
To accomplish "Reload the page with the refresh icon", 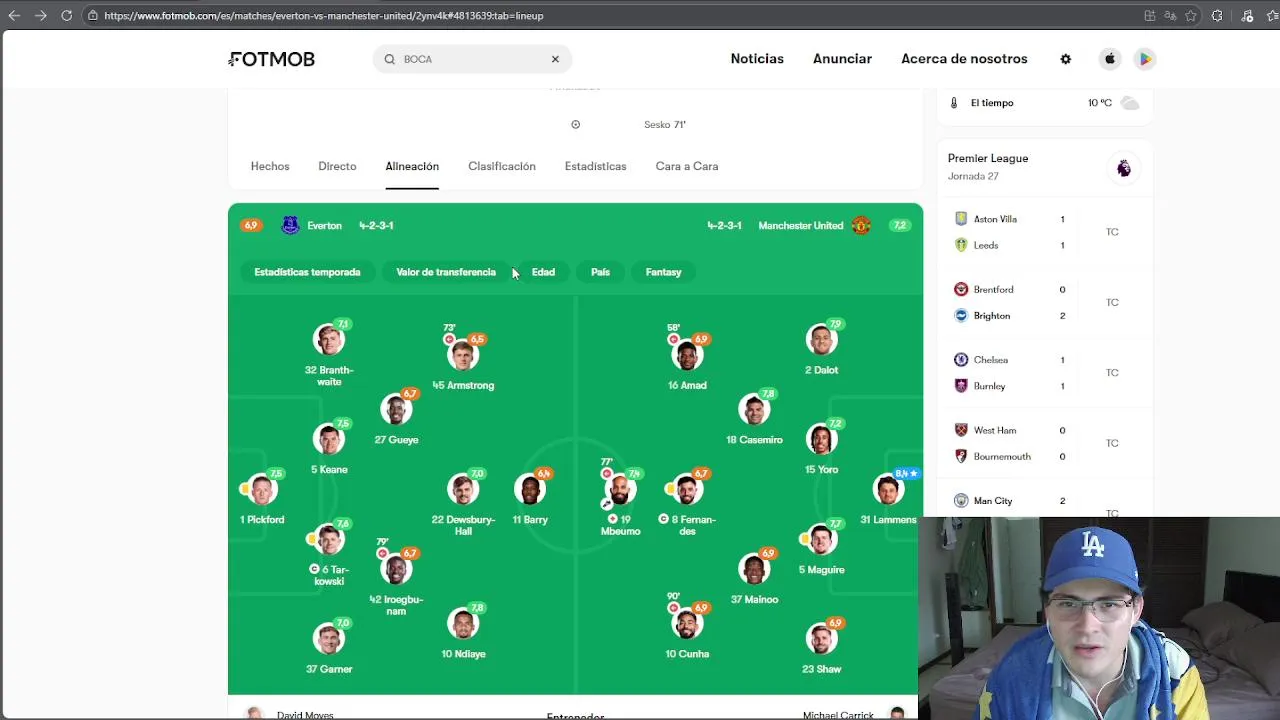I will click(x=66, y=16).
